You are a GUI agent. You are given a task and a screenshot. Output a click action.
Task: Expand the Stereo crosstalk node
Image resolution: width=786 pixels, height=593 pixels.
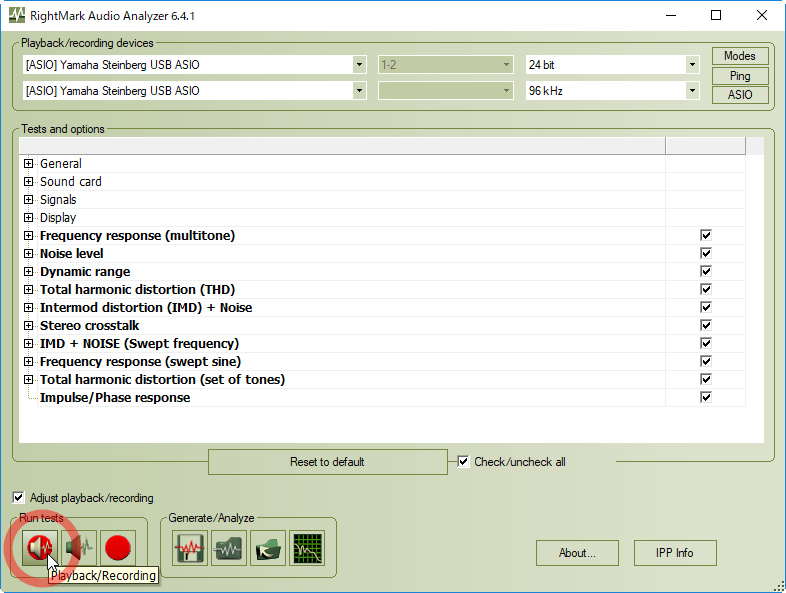click(x=29, y=326)
